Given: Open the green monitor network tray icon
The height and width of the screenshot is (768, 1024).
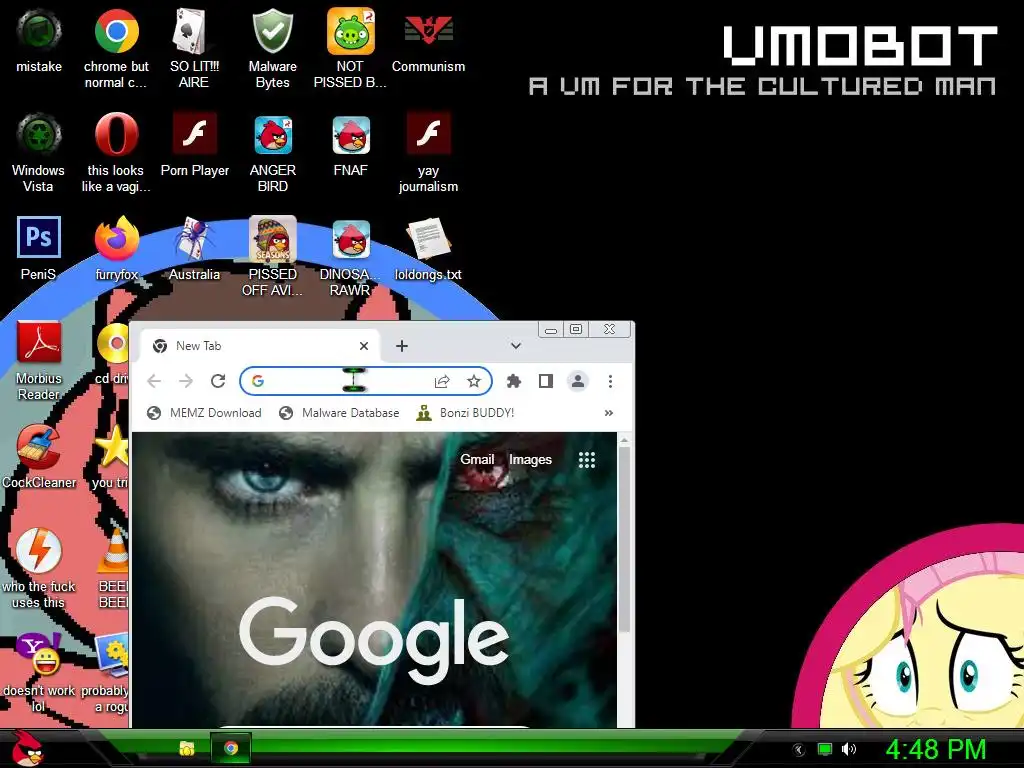Looking at the screenshot, I should pos(825,749).
